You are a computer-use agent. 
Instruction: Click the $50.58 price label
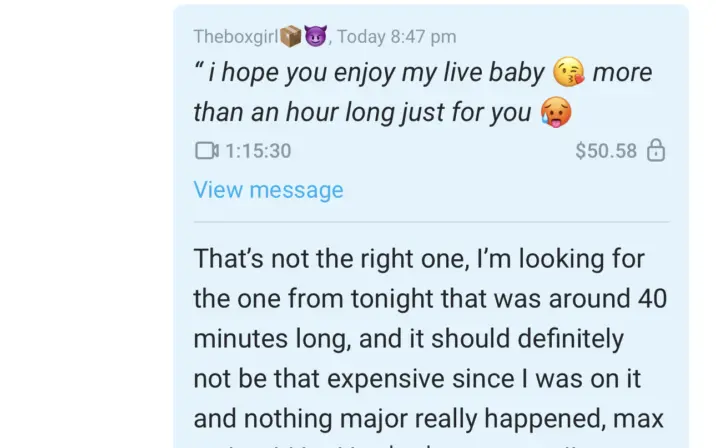pos(606,151)
